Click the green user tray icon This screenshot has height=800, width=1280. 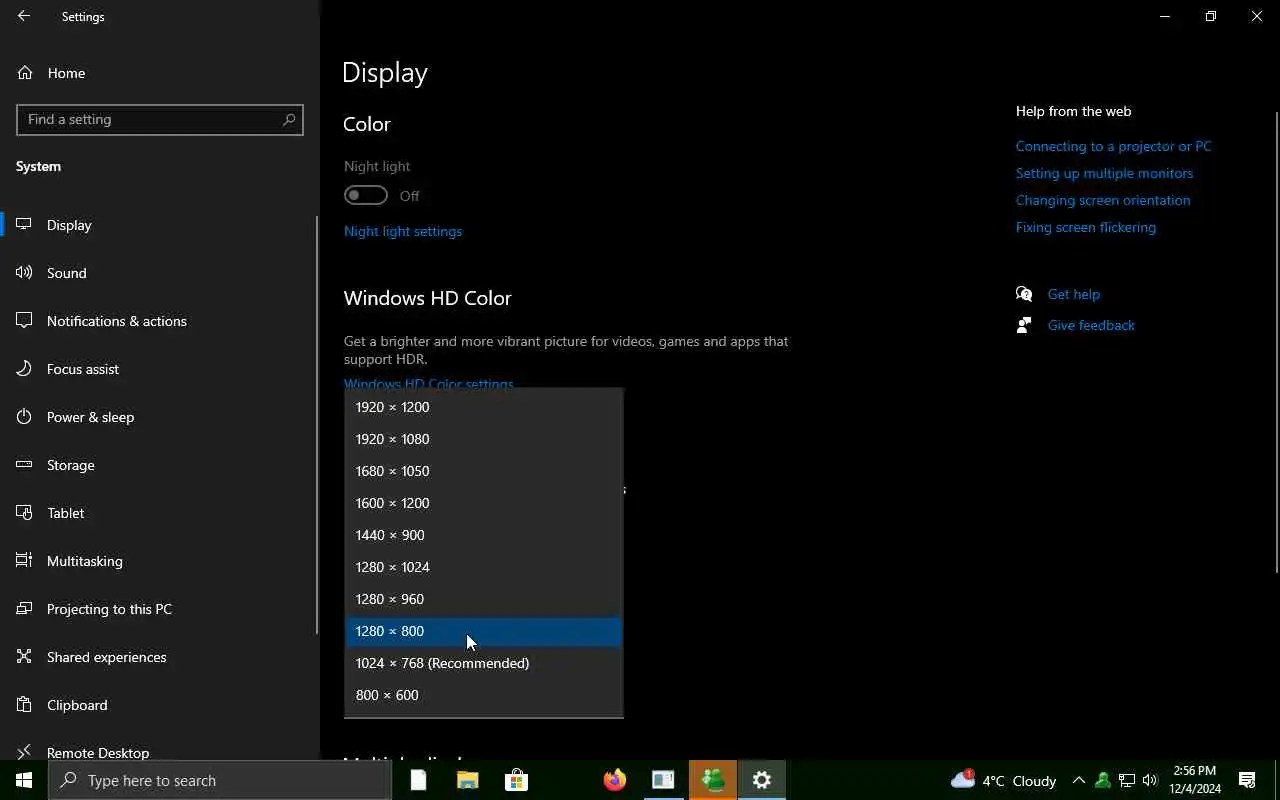pyautogui.click(x=1103, y=780)
